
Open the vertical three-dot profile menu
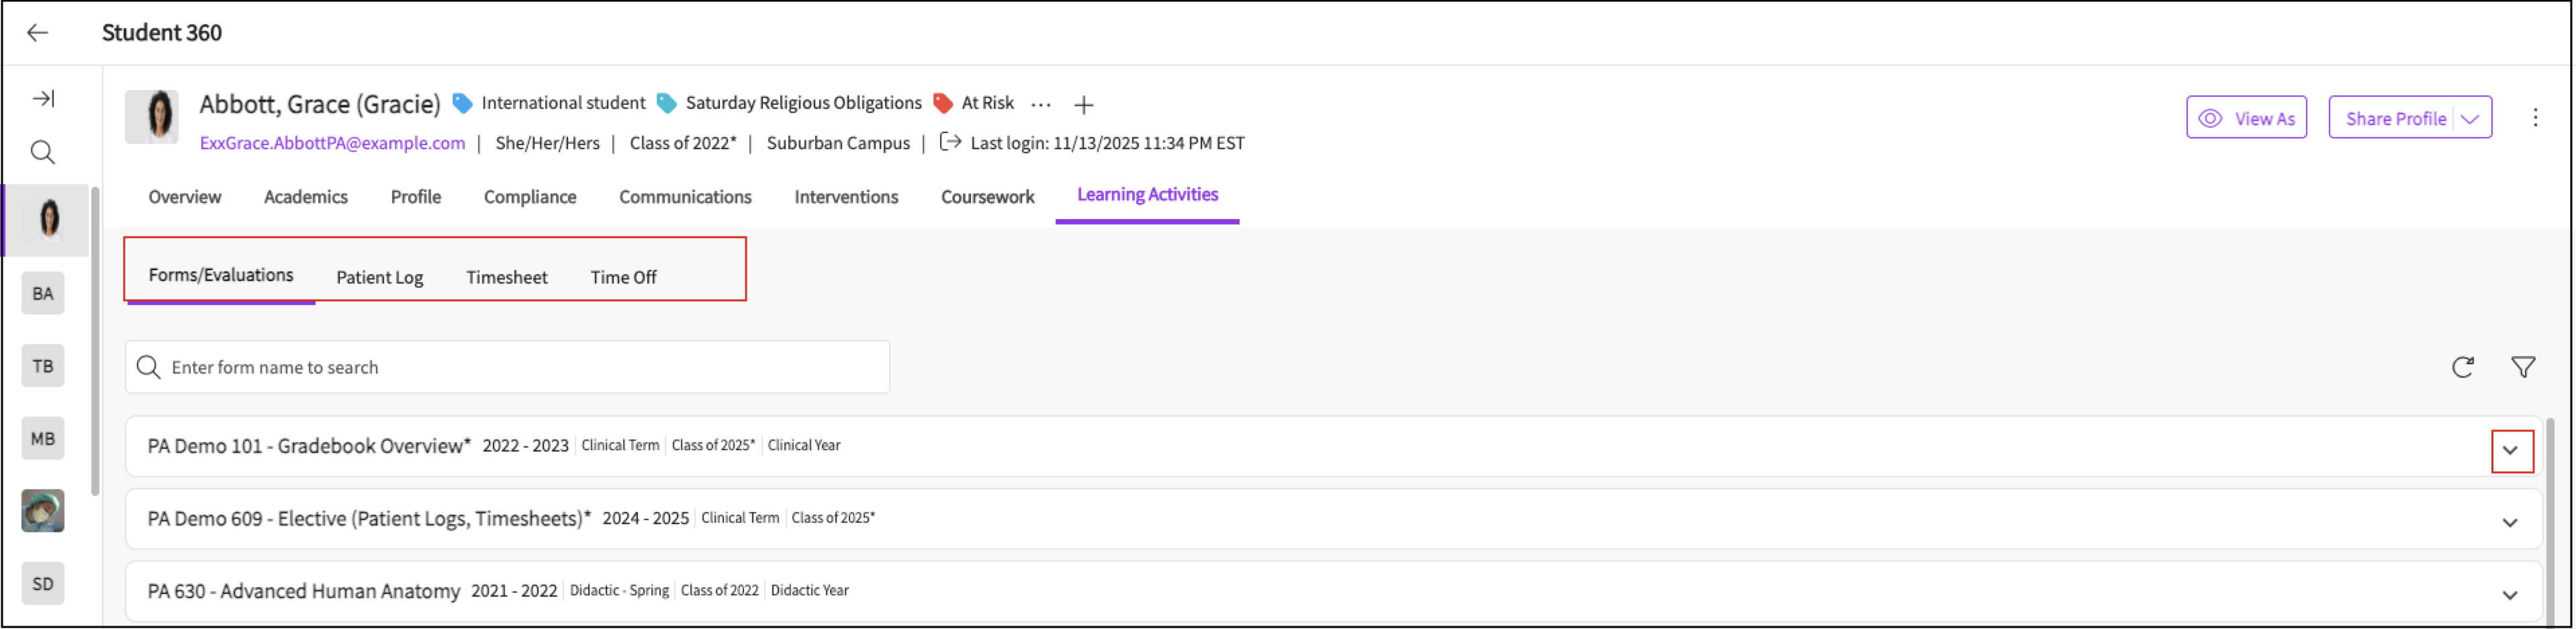pos(2535,118)
